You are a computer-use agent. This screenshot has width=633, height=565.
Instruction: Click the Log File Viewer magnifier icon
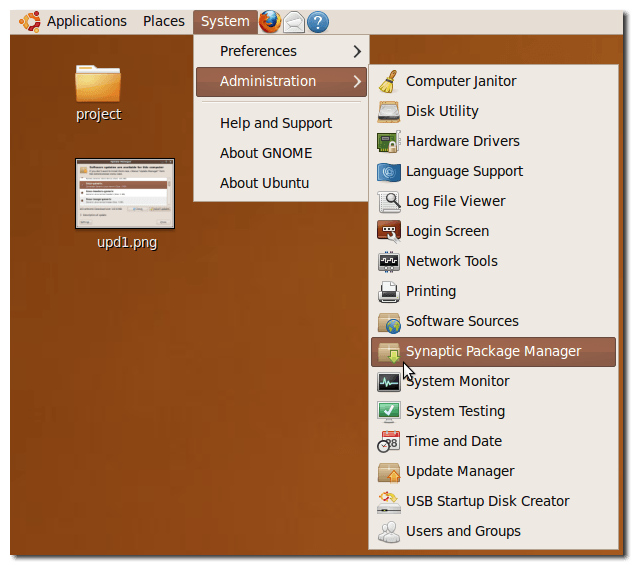click(389, 202)
